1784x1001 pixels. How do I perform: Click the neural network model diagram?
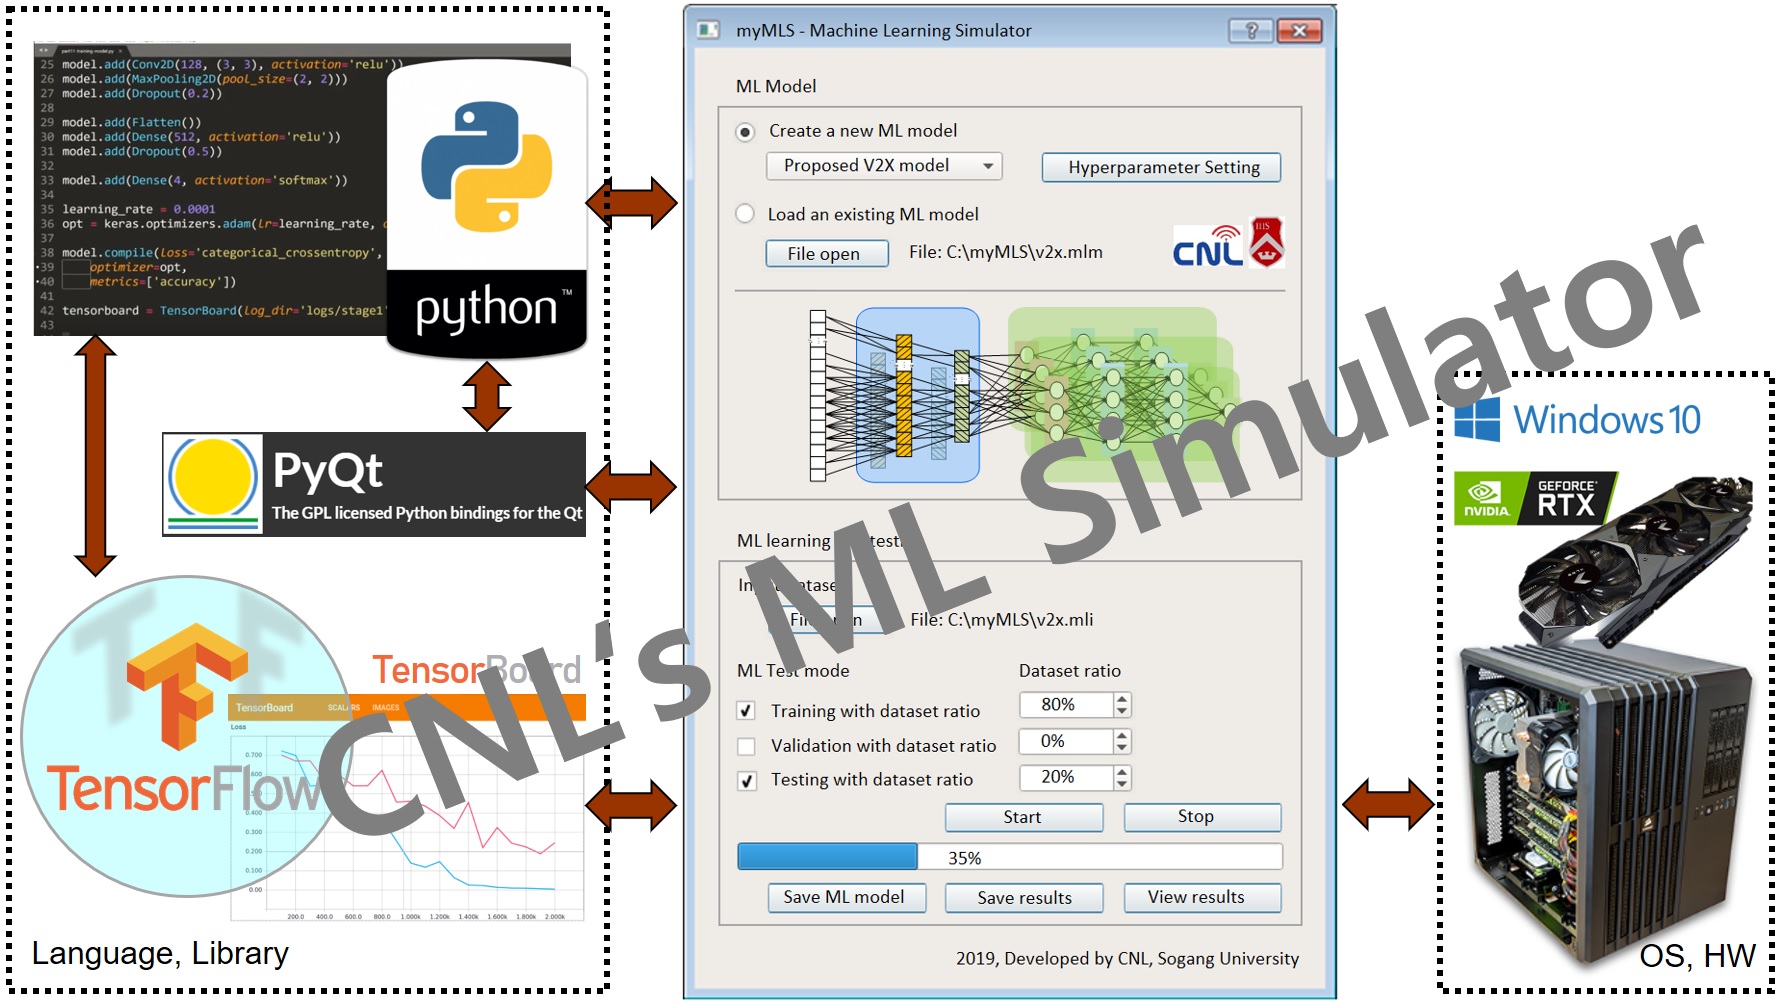1024,395
